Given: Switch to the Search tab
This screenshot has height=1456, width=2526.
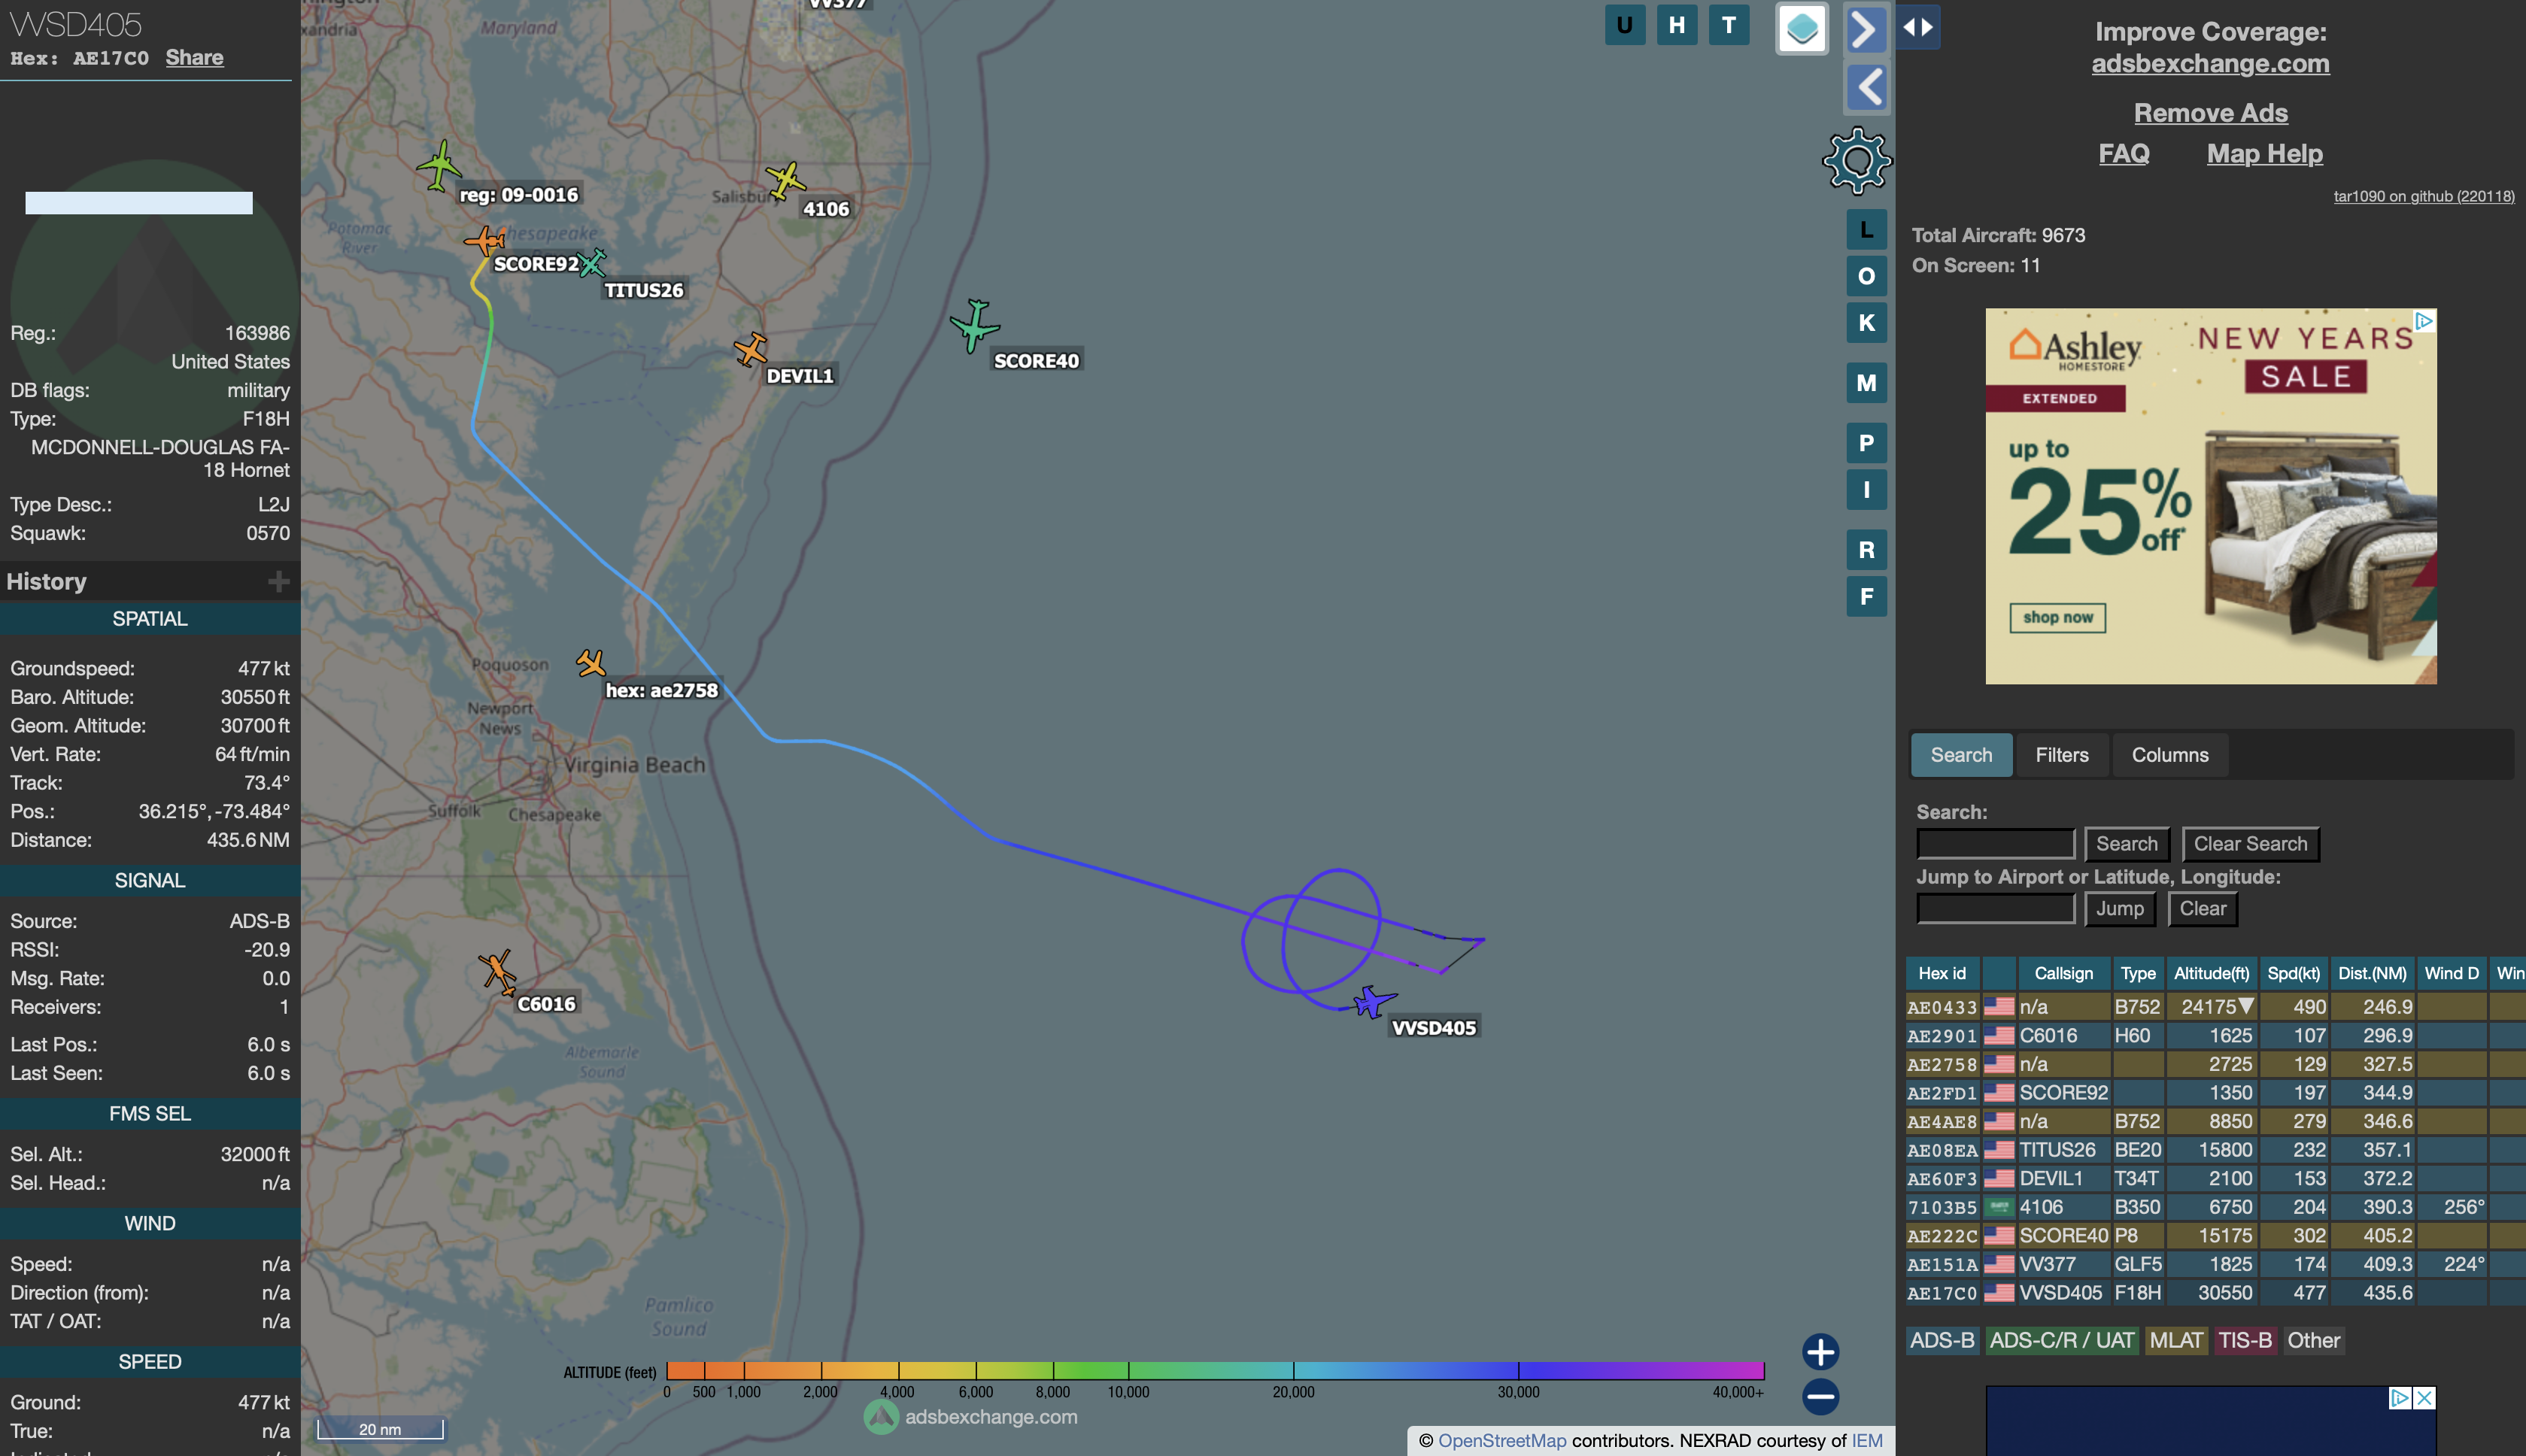Looking at the screenshot, I should click(x=1961, y=755).
